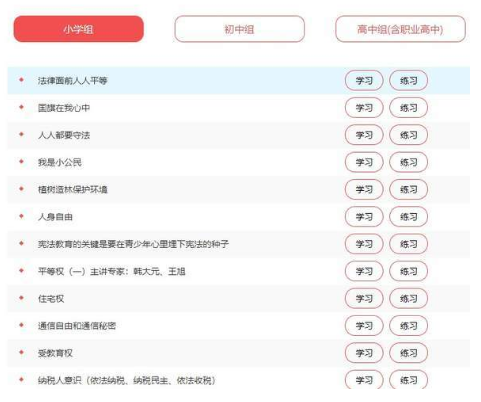
Task: Select the 高中组(含职业高中) tab
Action: 400,29
